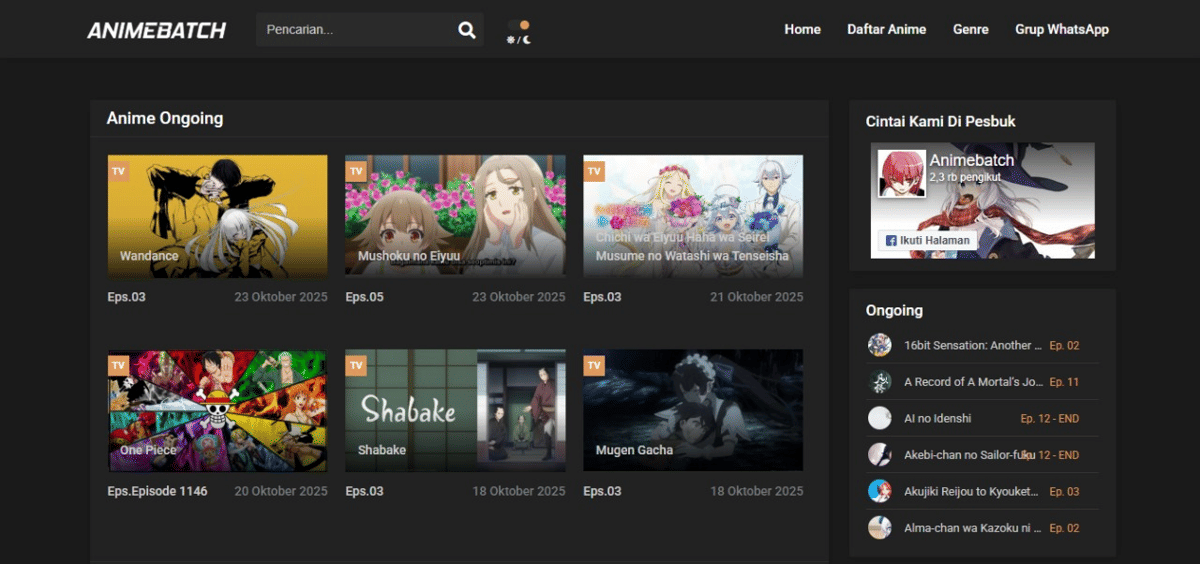This screenshot has height=564, width=1200.
Task: Go to the Genre menu
Action: coord(971,29)
